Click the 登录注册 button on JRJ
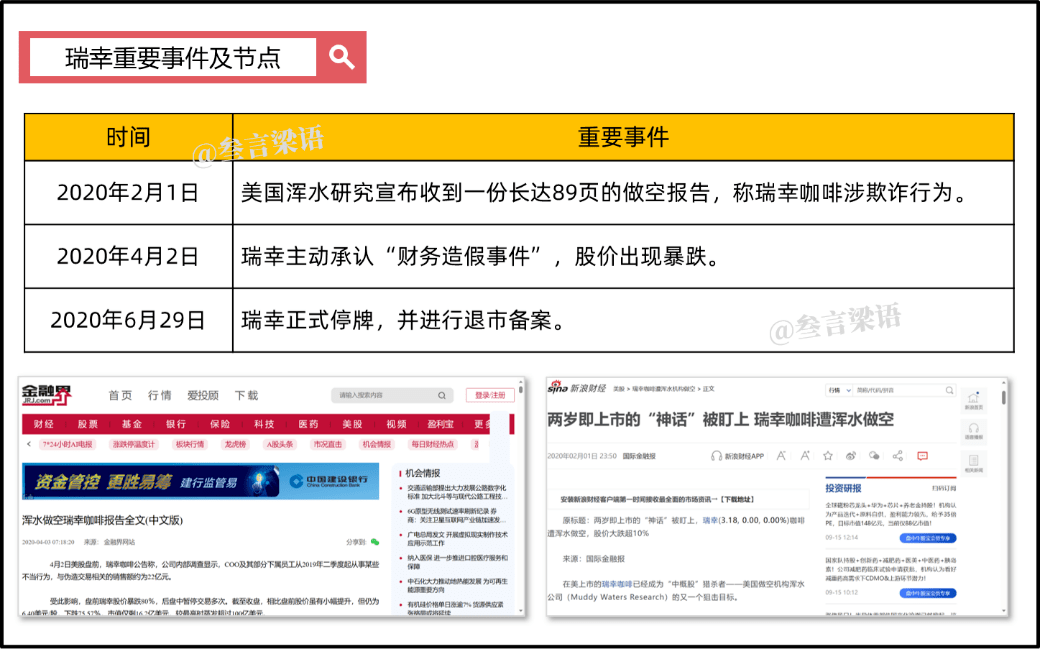 tap(489, 395)
